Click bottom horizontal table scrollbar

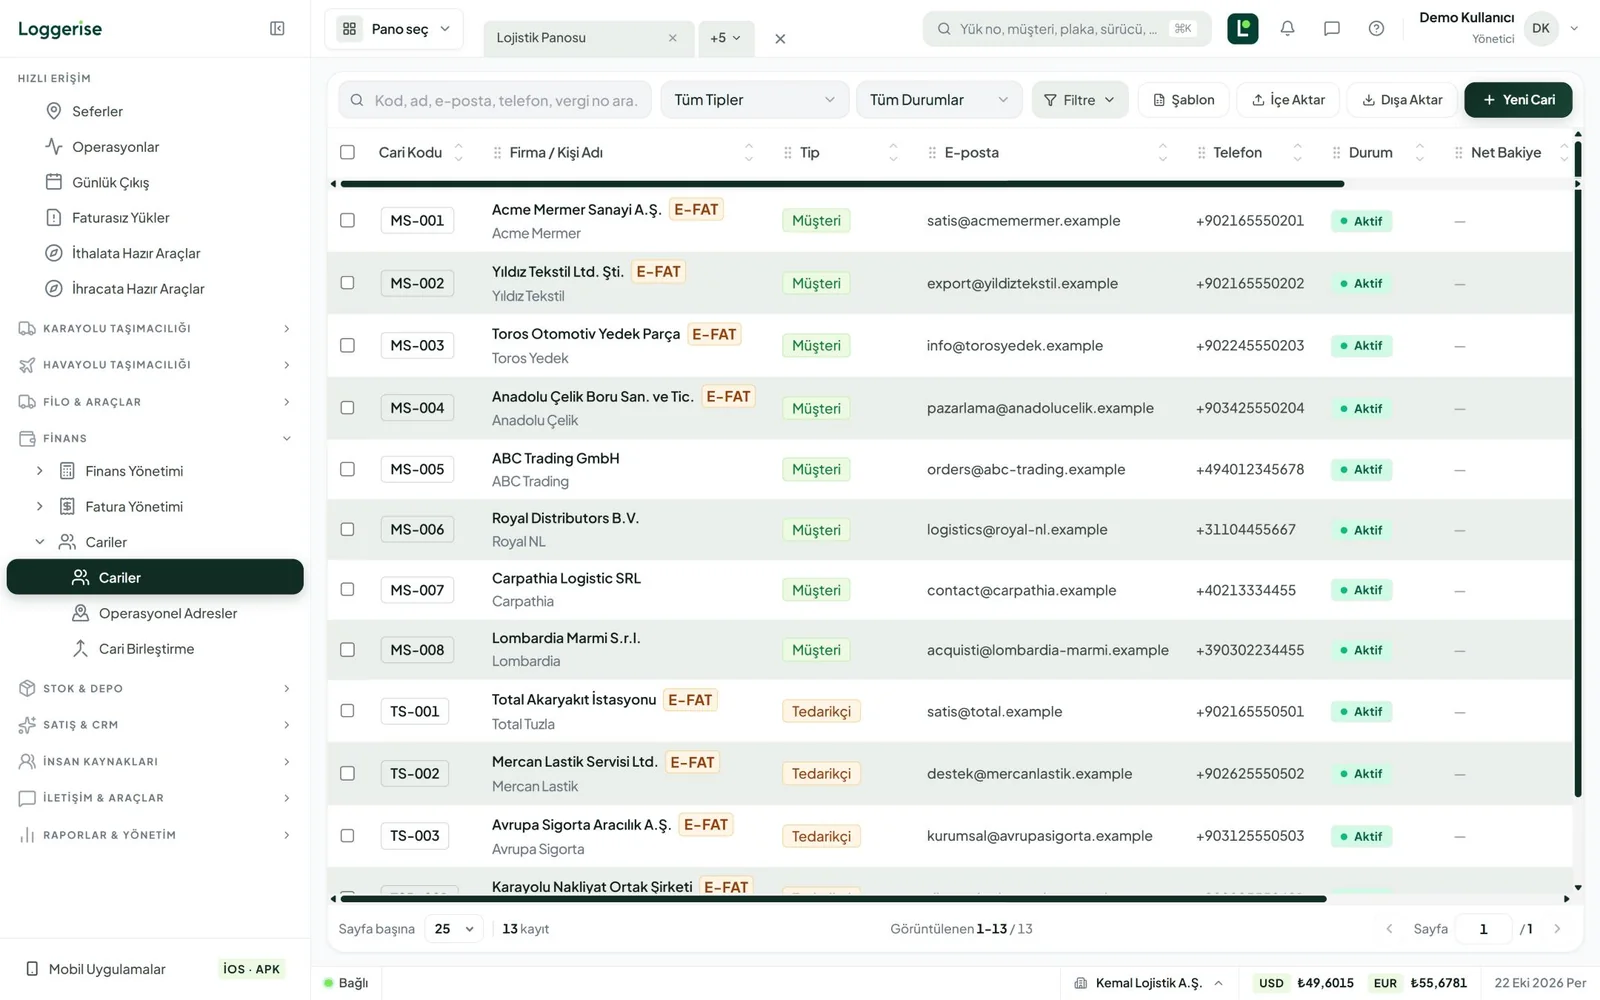coord(834,899)
